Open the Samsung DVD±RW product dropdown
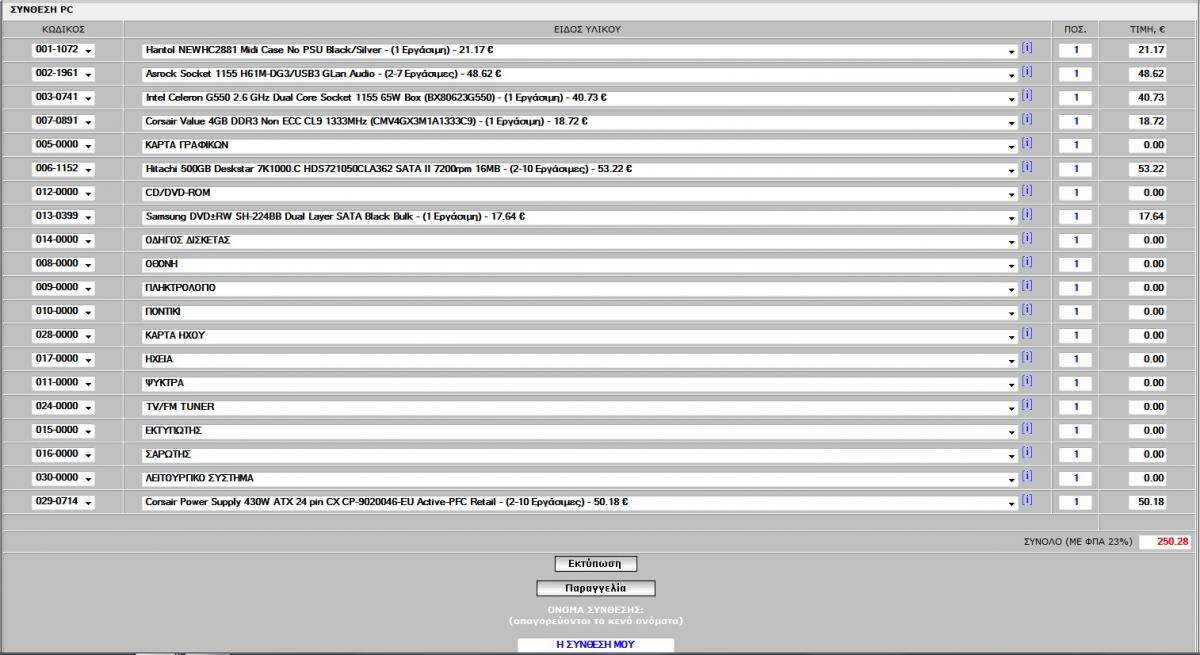Image resolution: width=1200 pixels, height=655 pixels. point(580,216)
